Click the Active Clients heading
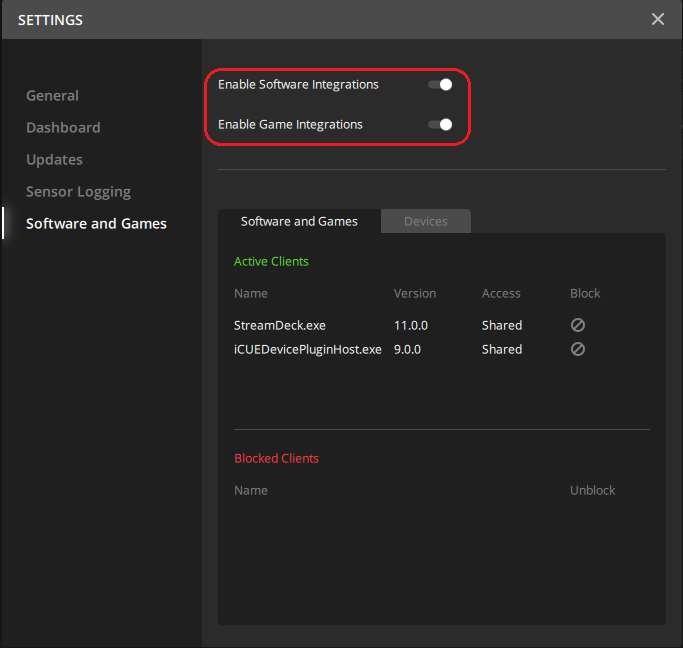This screenshot has height=648, width=683. (x=271, y=261)
